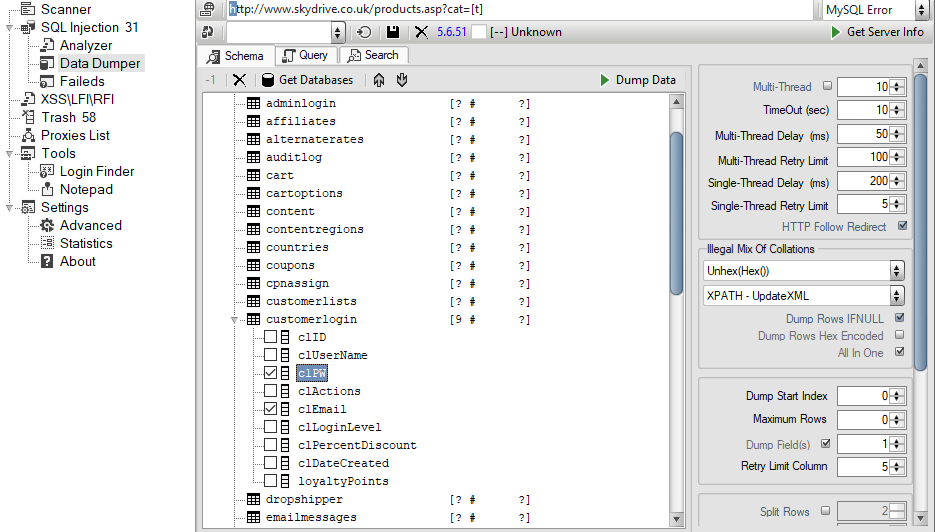
Task: Click the down arrow icon in the schema toolbar
Action: click(402, 80)
